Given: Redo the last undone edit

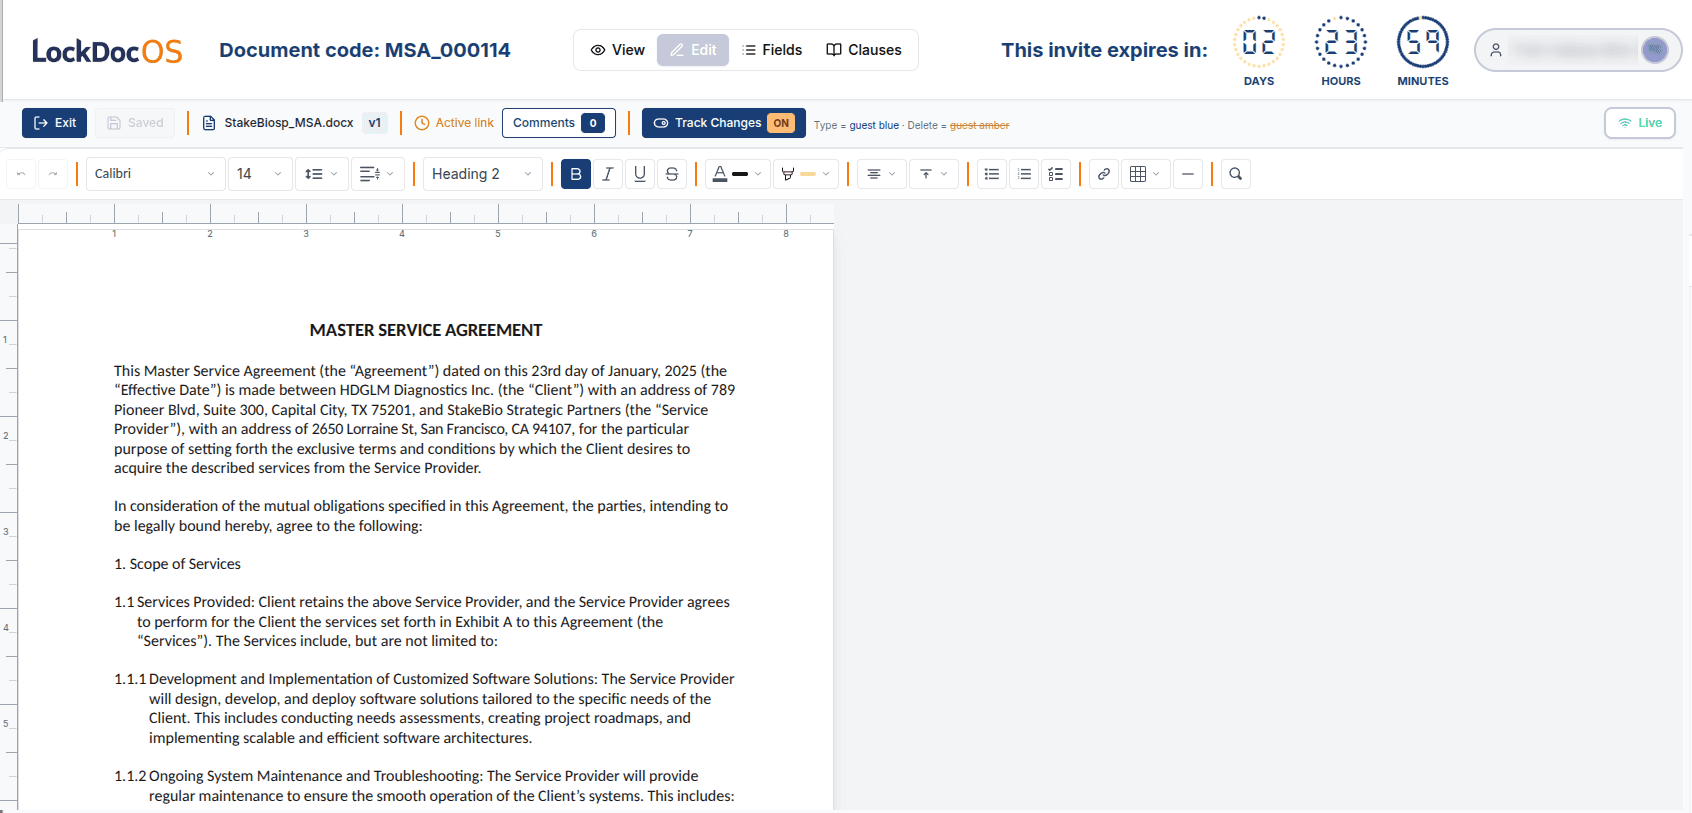Looking at the screenshot, I should [53, 174].
